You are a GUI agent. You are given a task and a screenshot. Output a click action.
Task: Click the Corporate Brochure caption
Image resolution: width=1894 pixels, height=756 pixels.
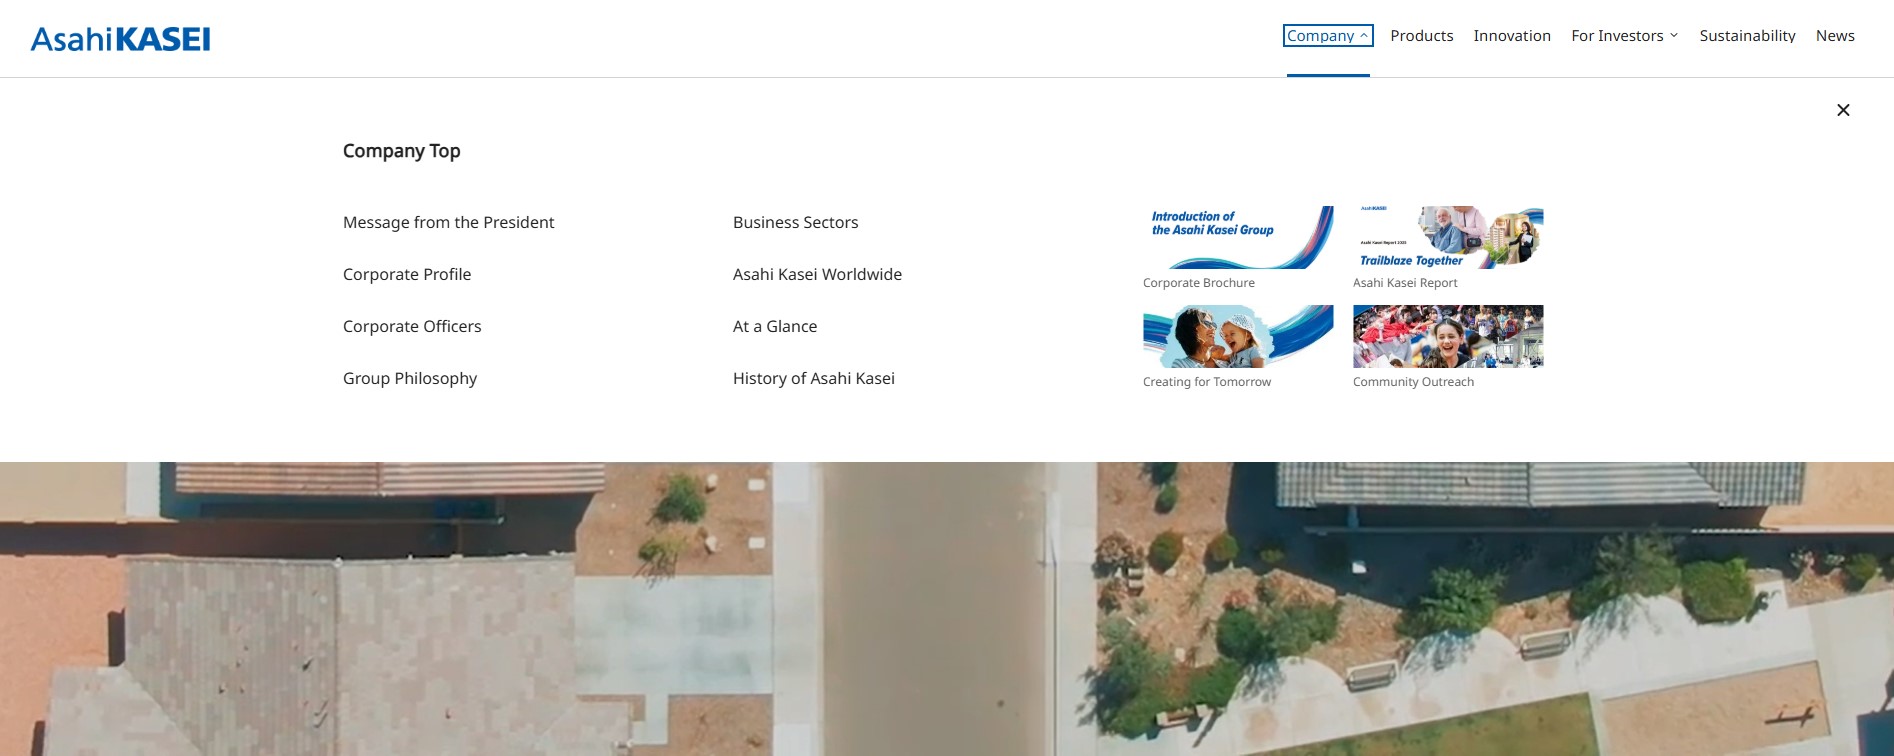[x=1199, y=283]
